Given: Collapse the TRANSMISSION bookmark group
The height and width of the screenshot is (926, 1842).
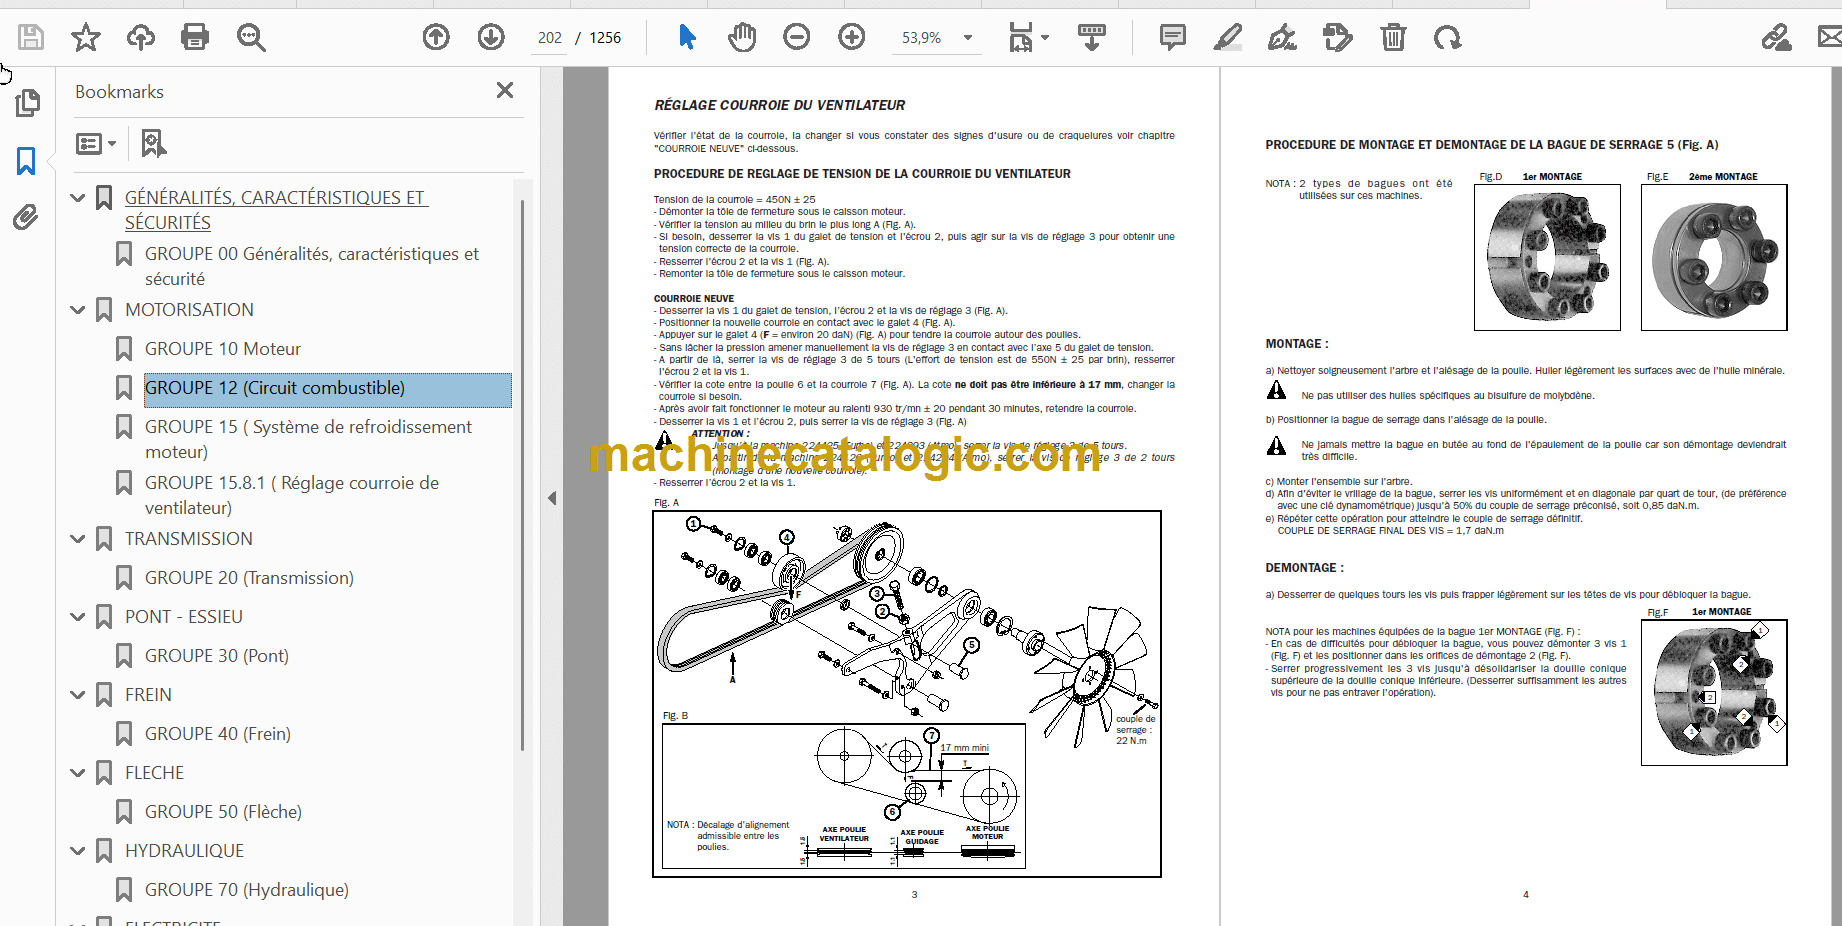Looking at the screenshot, I should pyautogui.click(x=78, y=539).
